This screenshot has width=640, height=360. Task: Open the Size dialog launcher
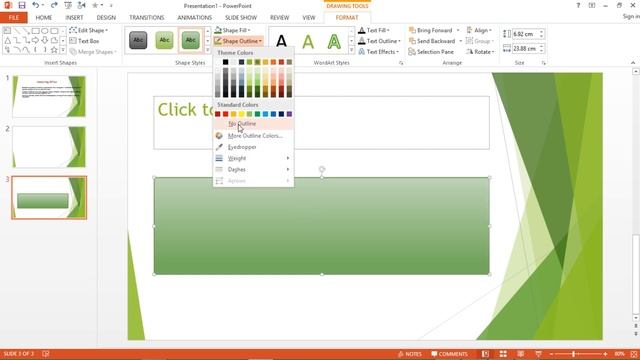[x=543, y=63]
